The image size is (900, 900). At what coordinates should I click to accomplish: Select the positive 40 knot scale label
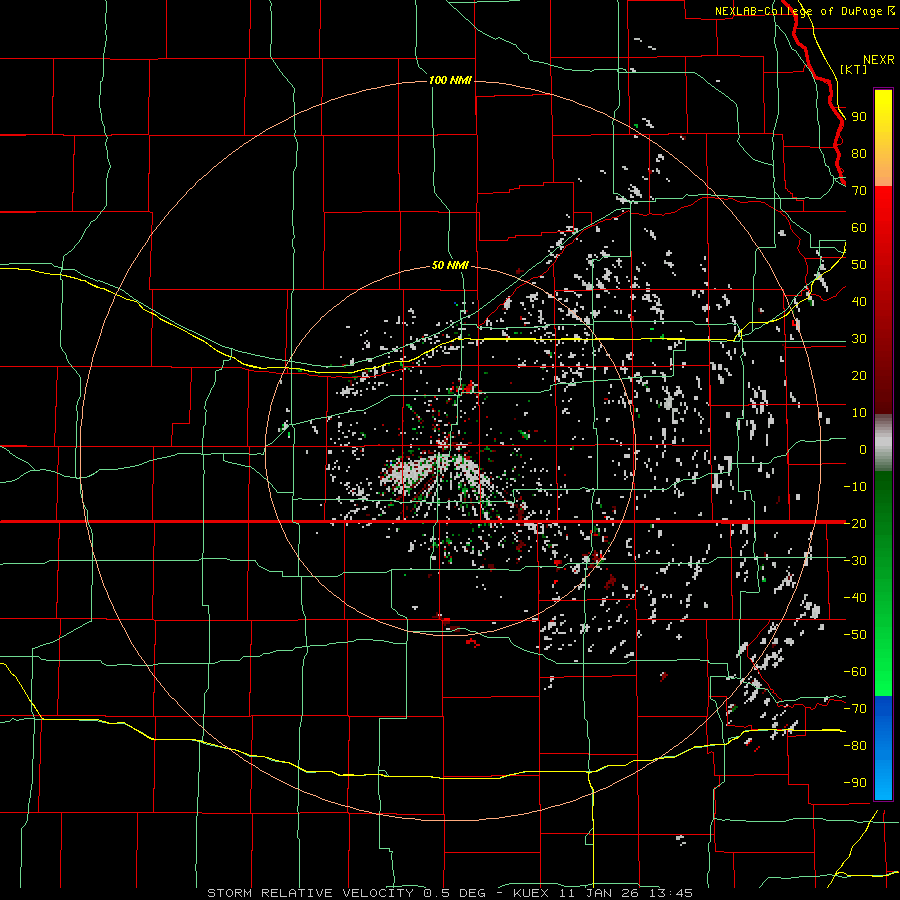(x=859, y=301)
